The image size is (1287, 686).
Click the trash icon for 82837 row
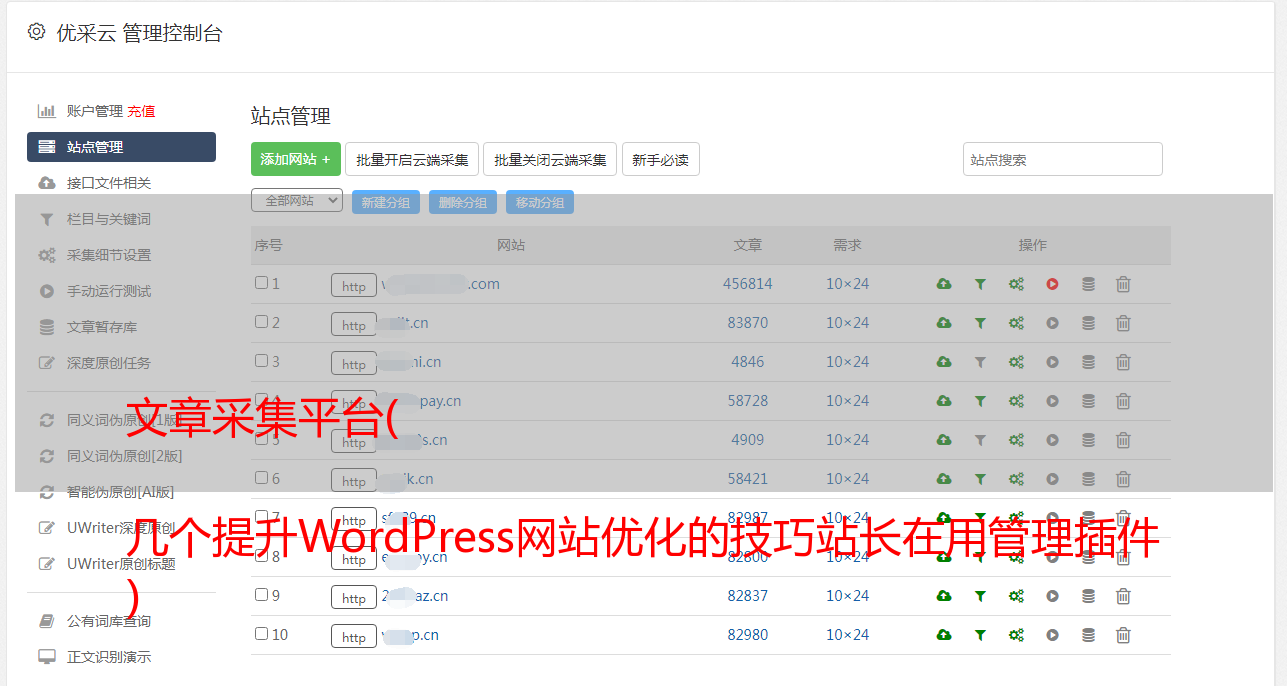point(1123,596)
